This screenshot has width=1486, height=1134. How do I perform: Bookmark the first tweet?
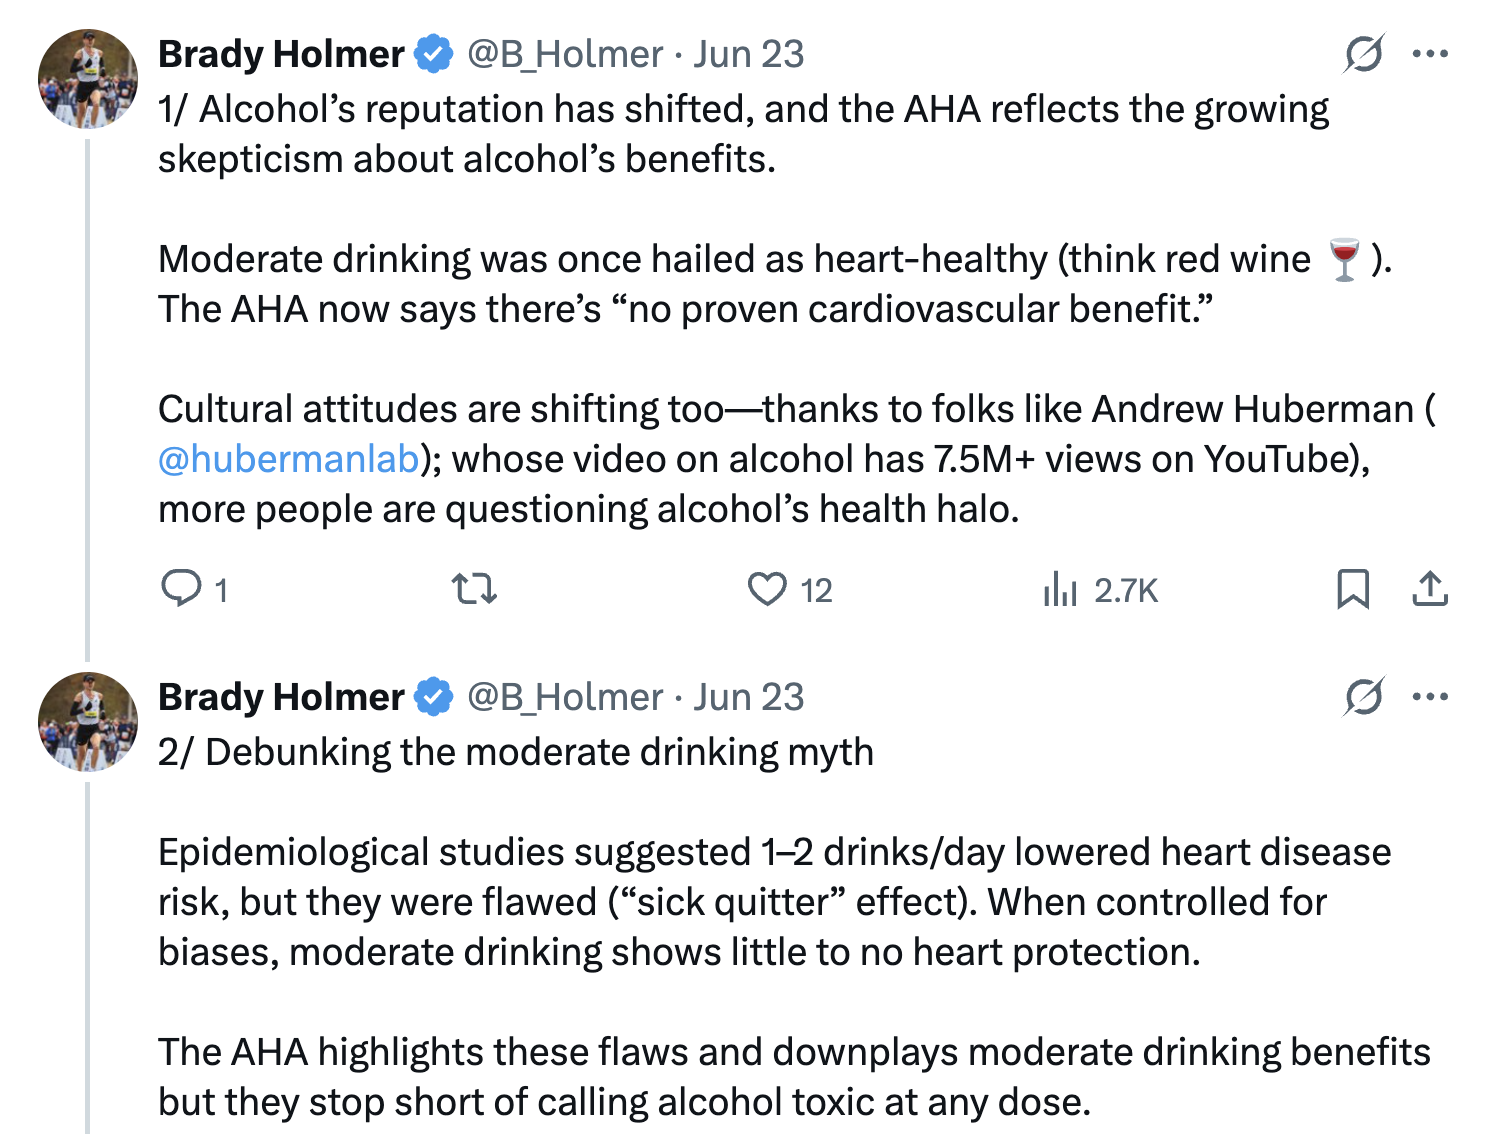coord(1352,589)
